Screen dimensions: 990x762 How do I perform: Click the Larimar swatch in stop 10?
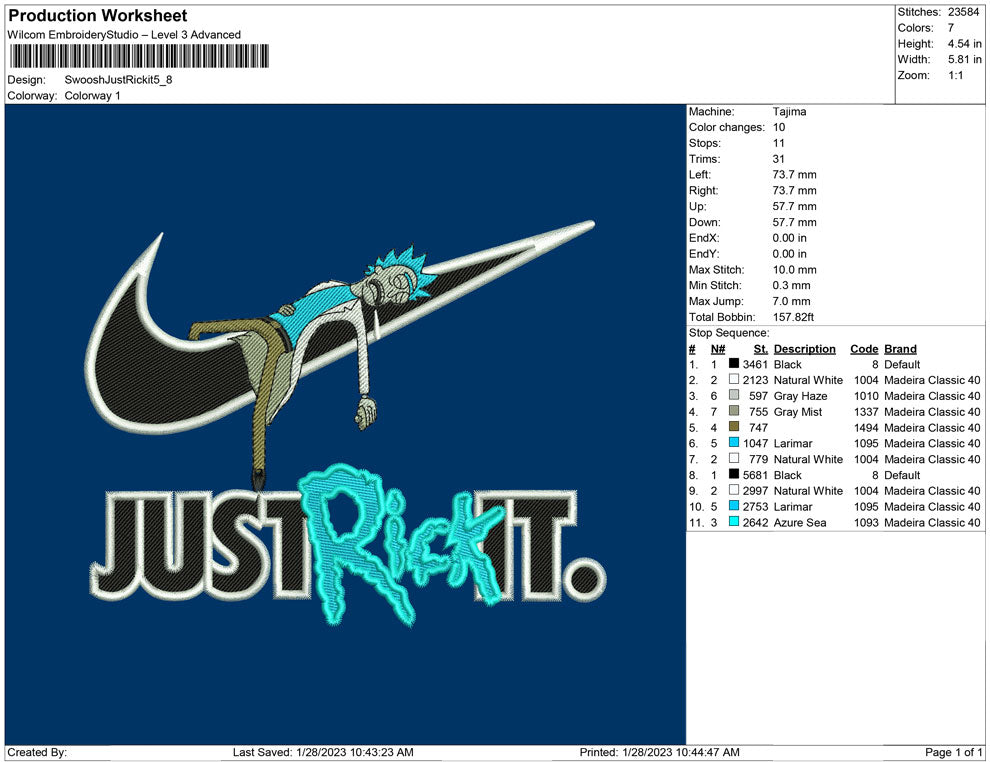pyautogui.click(x=734, y=507)
